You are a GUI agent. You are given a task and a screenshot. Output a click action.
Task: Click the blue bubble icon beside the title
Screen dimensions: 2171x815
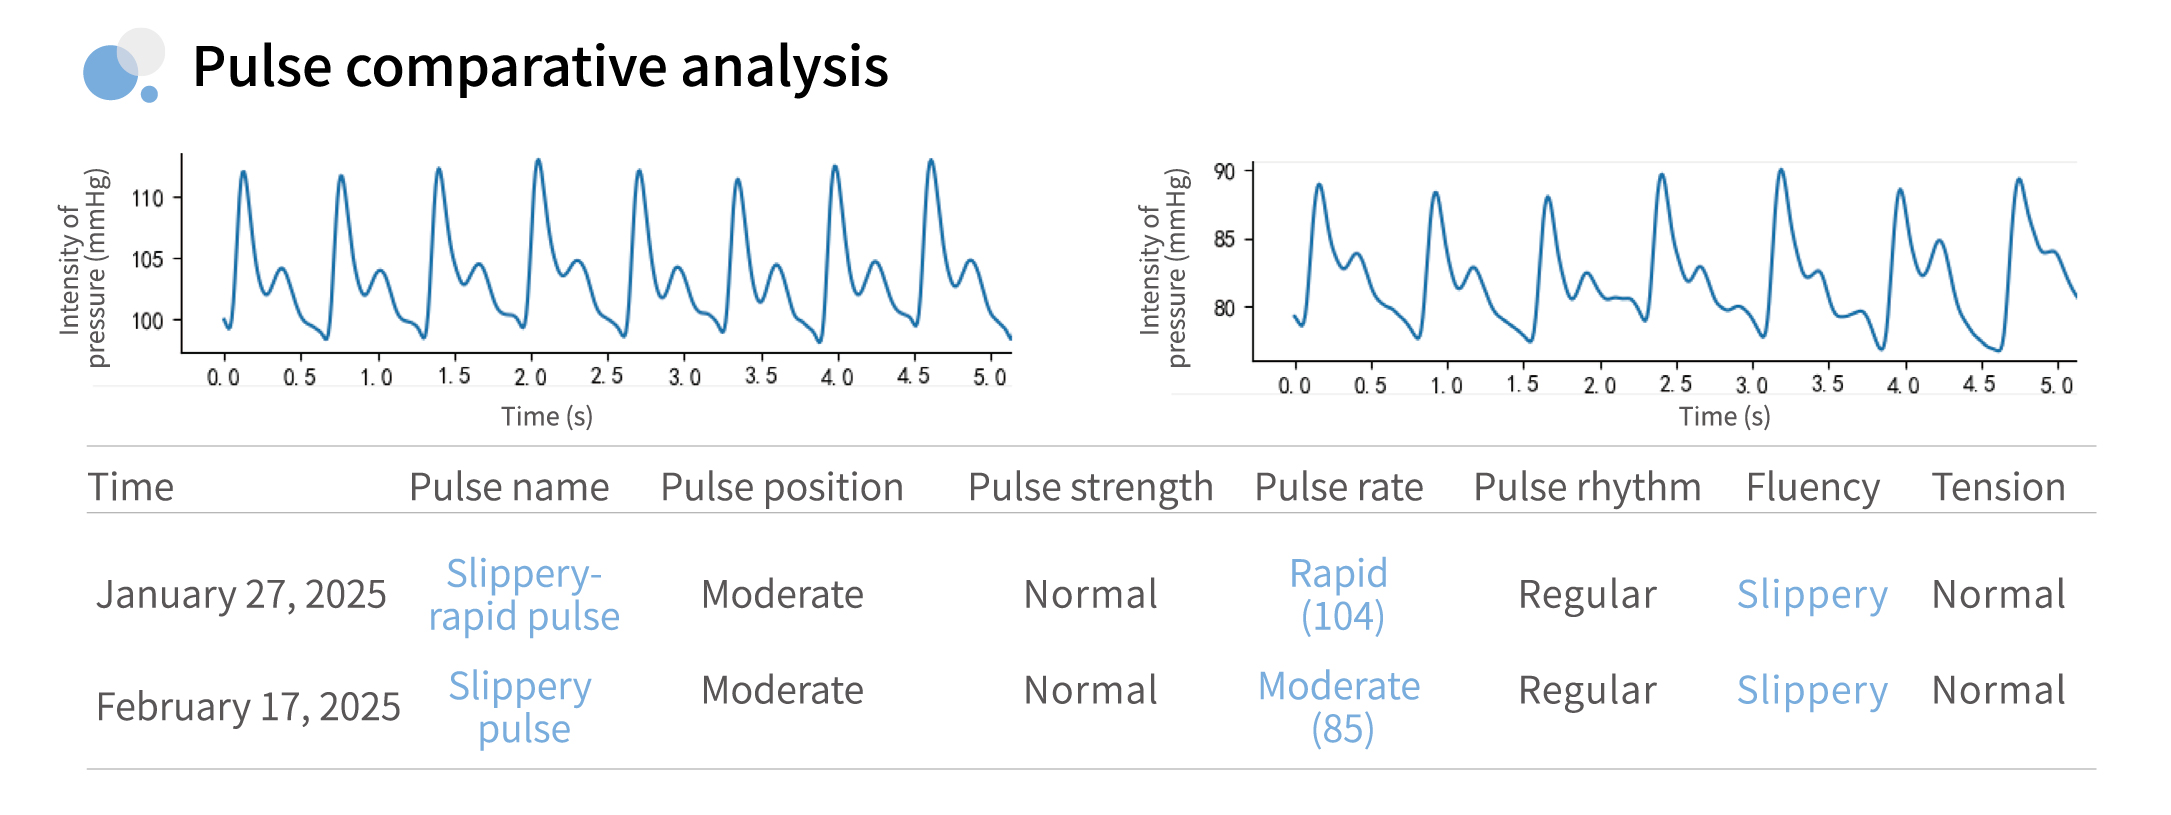click(x=122, y=66)
